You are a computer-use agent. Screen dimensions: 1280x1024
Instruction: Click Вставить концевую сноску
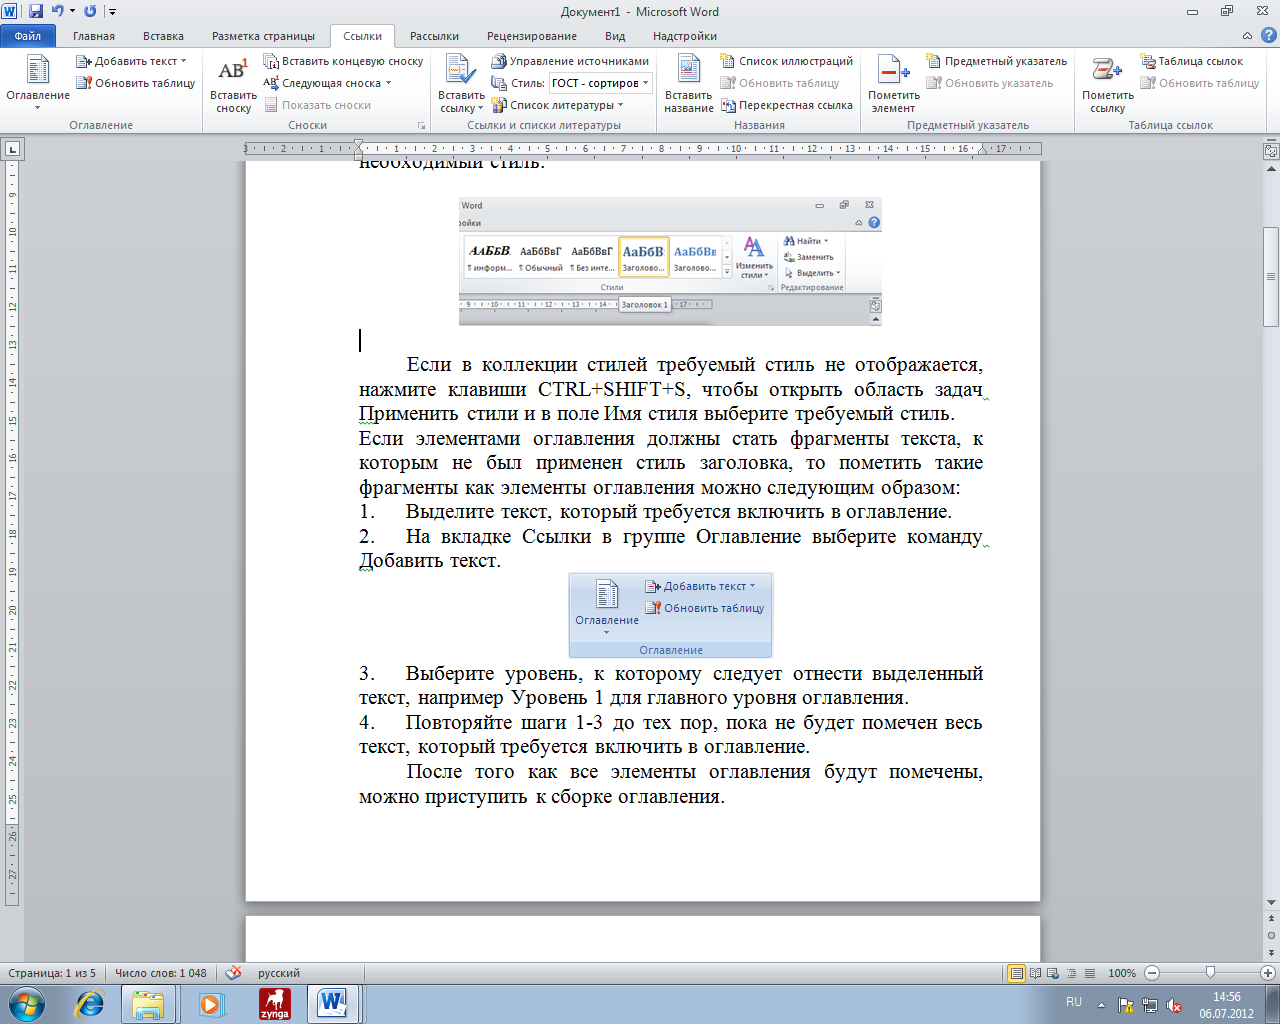[x=343, y=61]
